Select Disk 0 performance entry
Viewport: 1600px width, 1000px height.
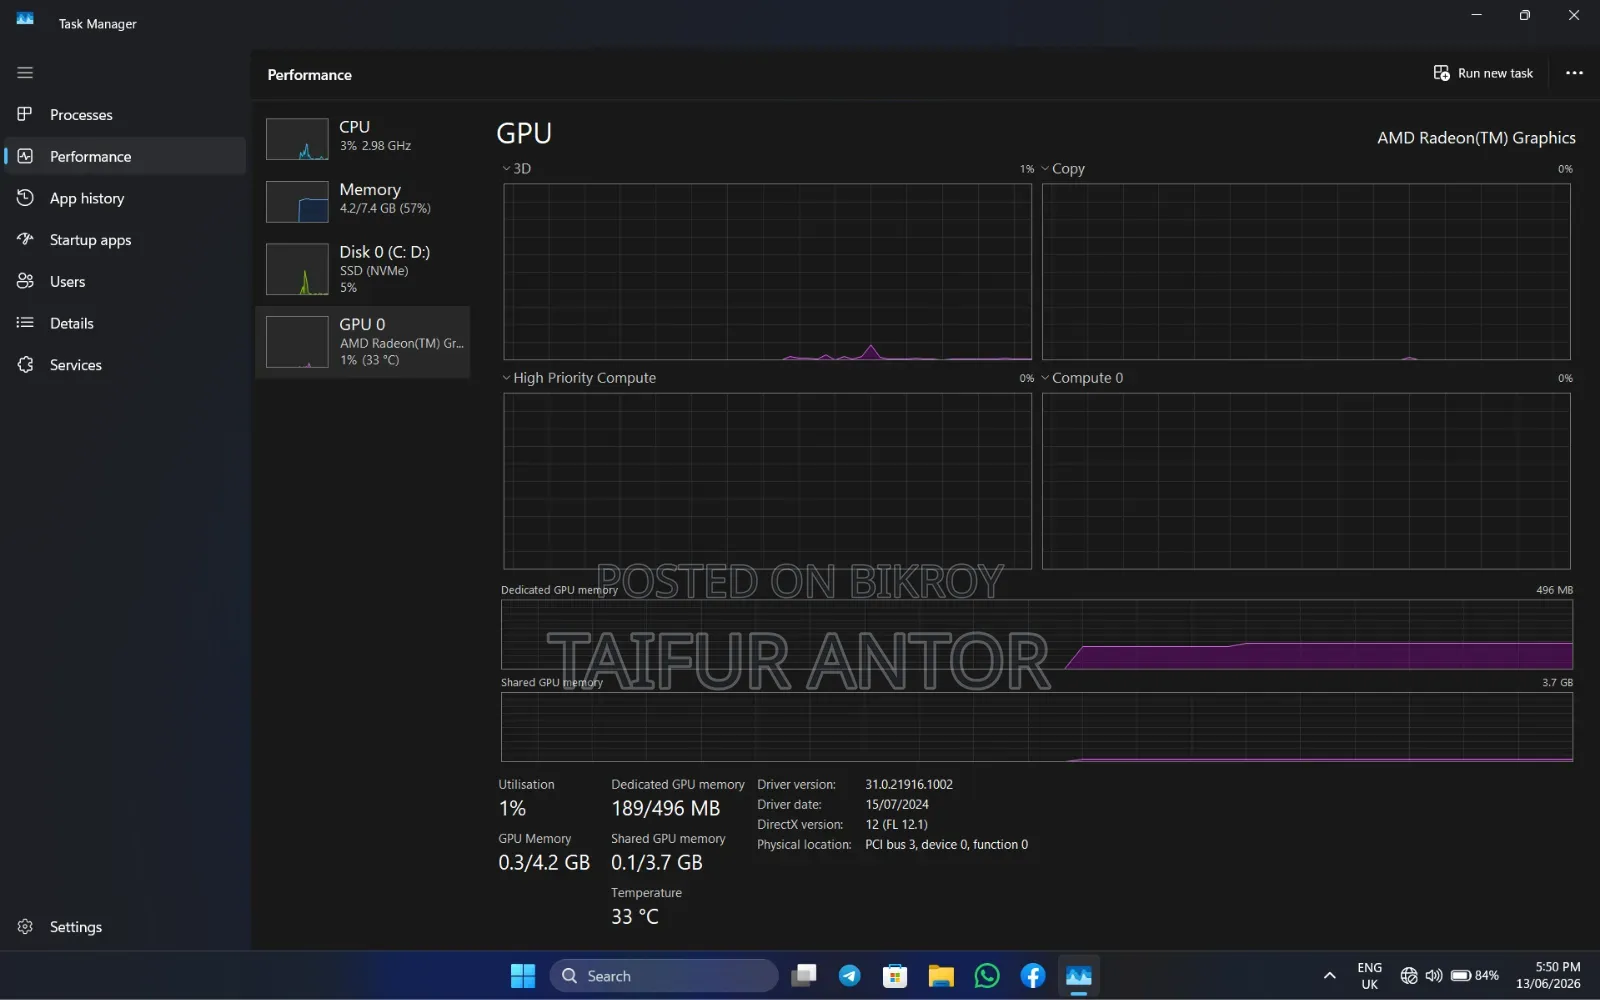[362, 268]
